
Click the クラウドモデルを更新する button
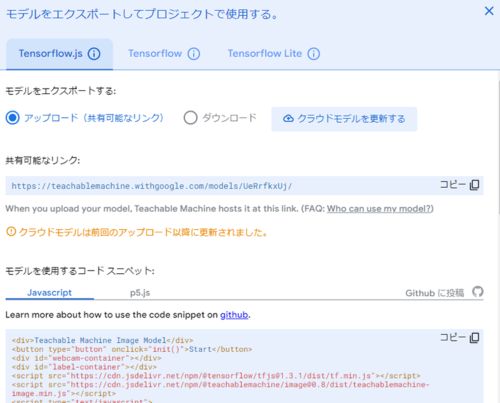(344, 119)
